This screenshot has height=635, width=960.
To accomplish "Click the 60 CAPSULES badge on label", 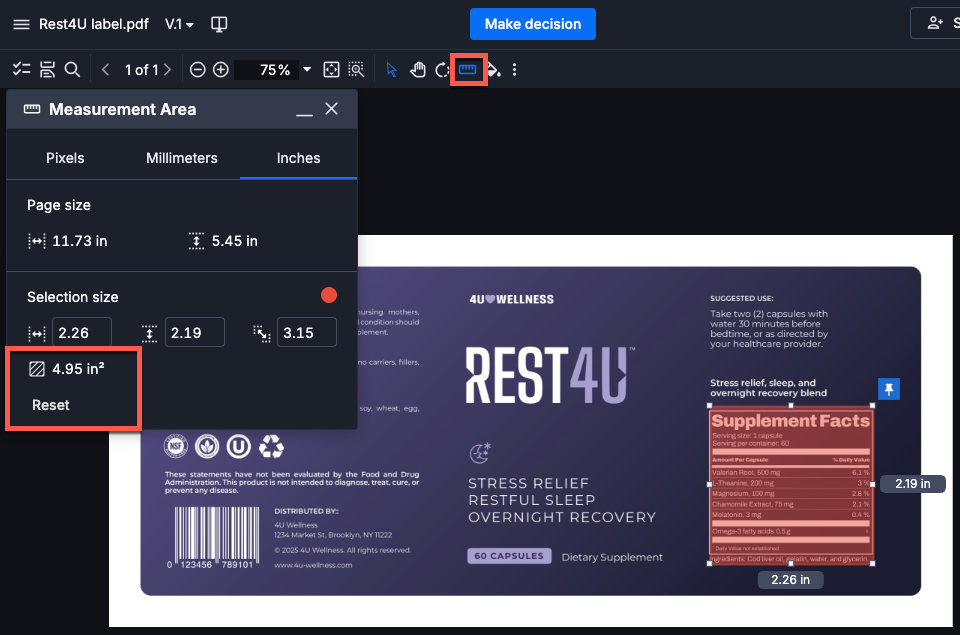I will 509,556.
